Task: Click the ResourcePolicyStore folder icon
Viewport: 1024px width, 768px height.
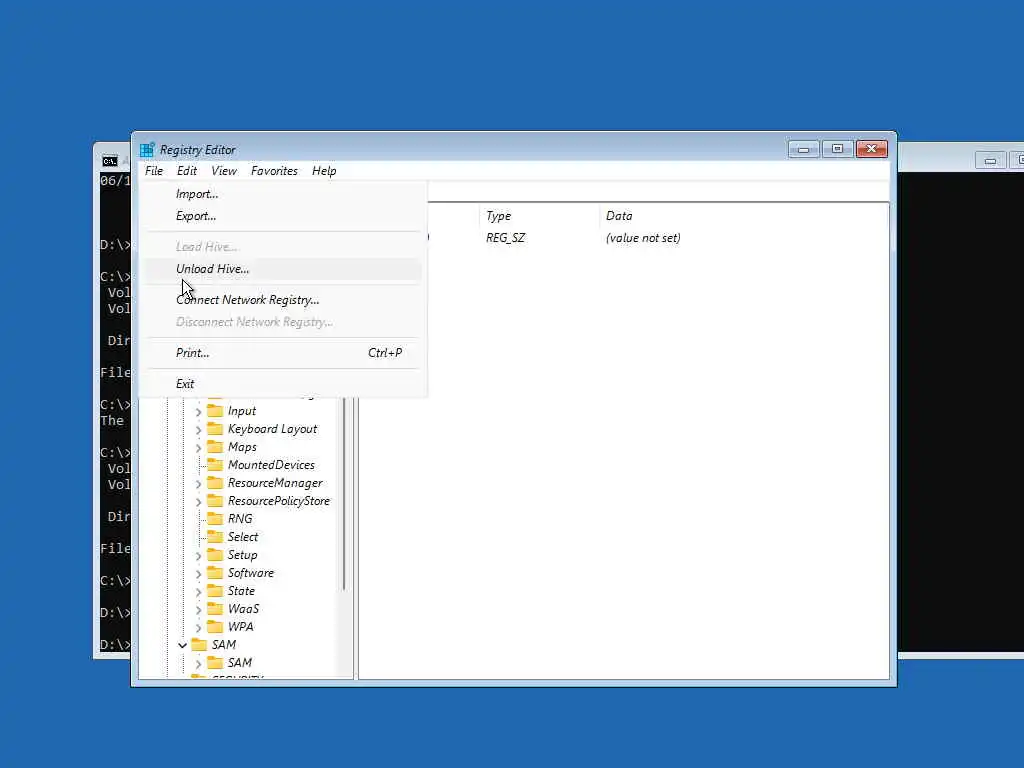Action: tap(215, 501)
